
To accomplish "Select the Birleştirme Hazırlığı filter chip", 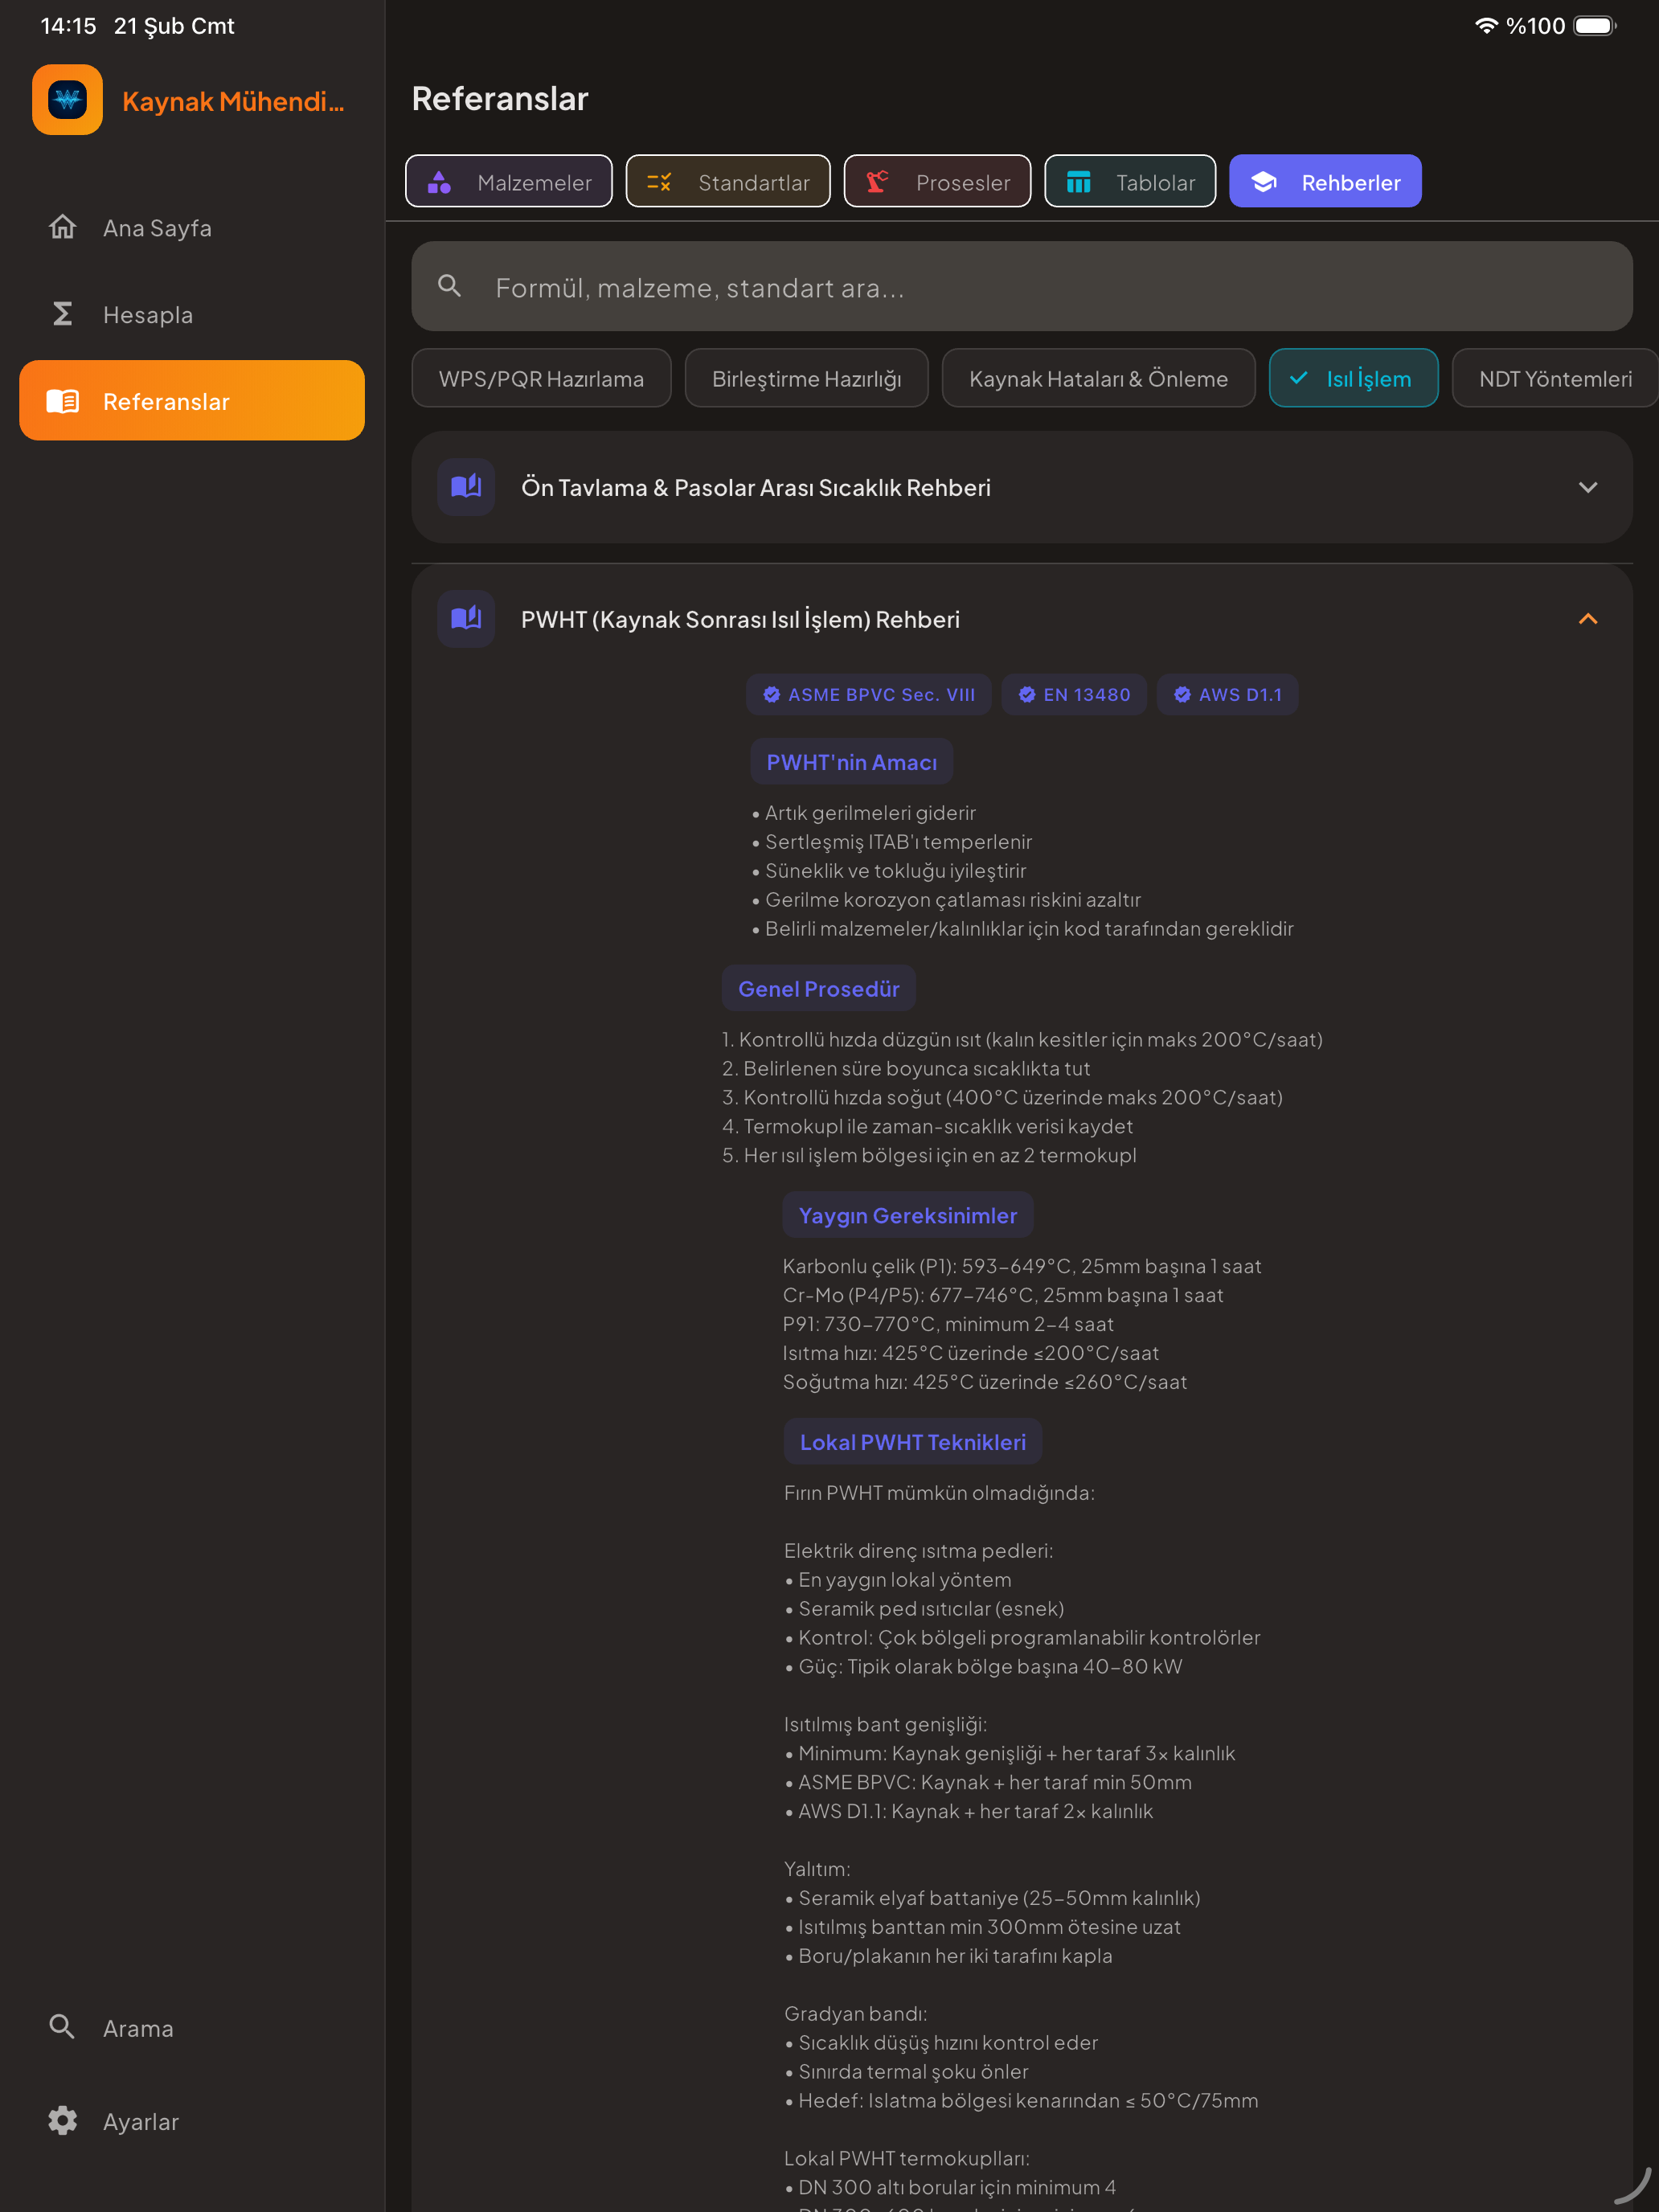I will point(806,378).
